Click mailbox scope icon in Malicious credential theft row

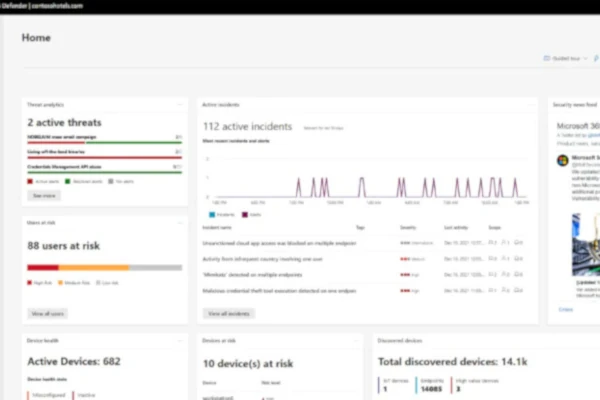518,291
